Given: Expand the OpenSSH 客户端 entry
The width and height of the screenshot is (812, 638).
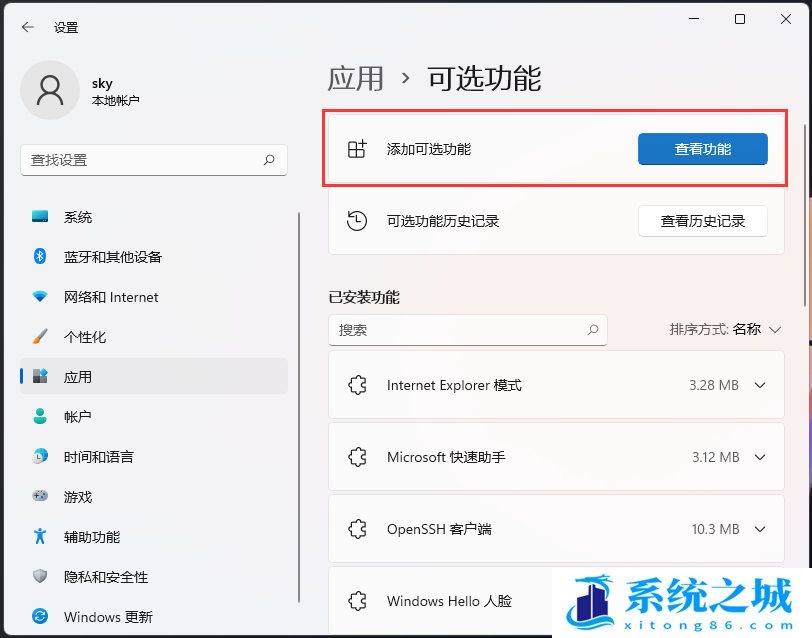Looking at the screenshot, I should (x=760, y=529).
